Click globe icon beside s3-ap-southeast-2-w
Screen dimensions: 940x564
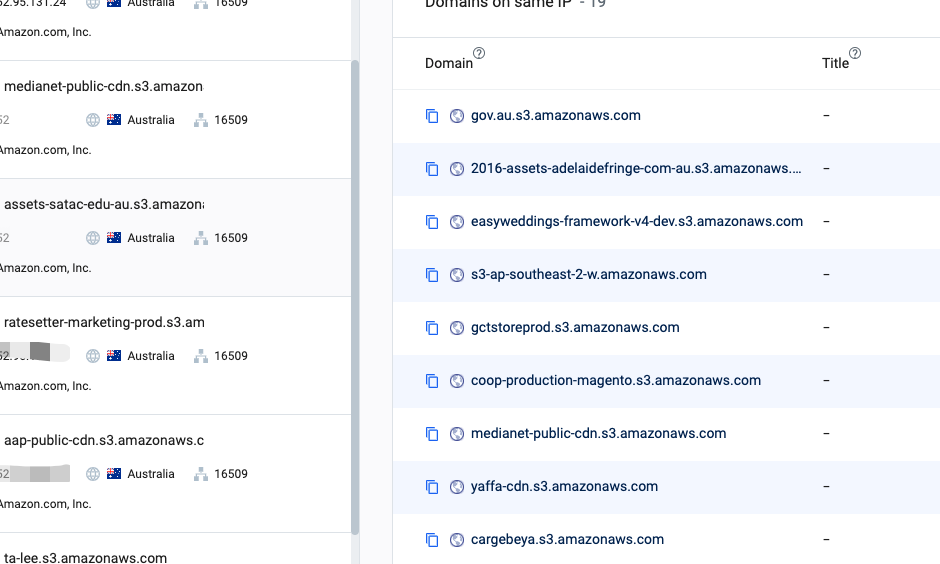pos(457,275)
